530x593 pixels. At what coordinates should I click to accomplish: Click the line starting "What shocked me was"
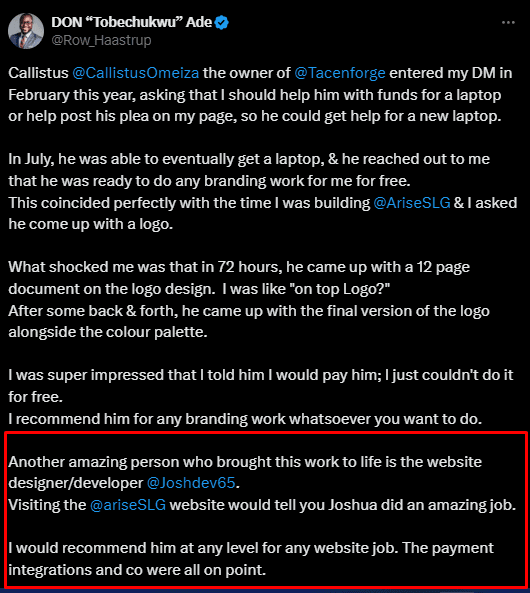[239, 267]
